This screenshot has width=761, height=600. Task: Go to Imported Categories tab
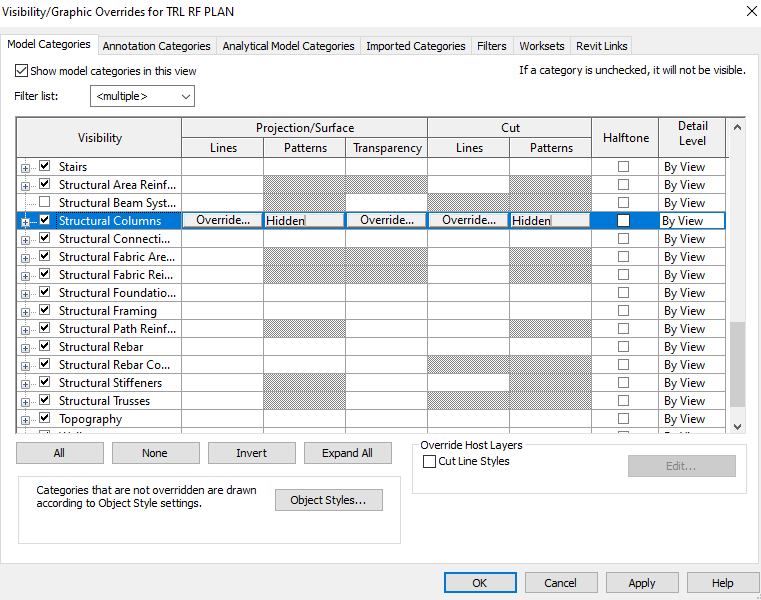[x=415, y=46]
